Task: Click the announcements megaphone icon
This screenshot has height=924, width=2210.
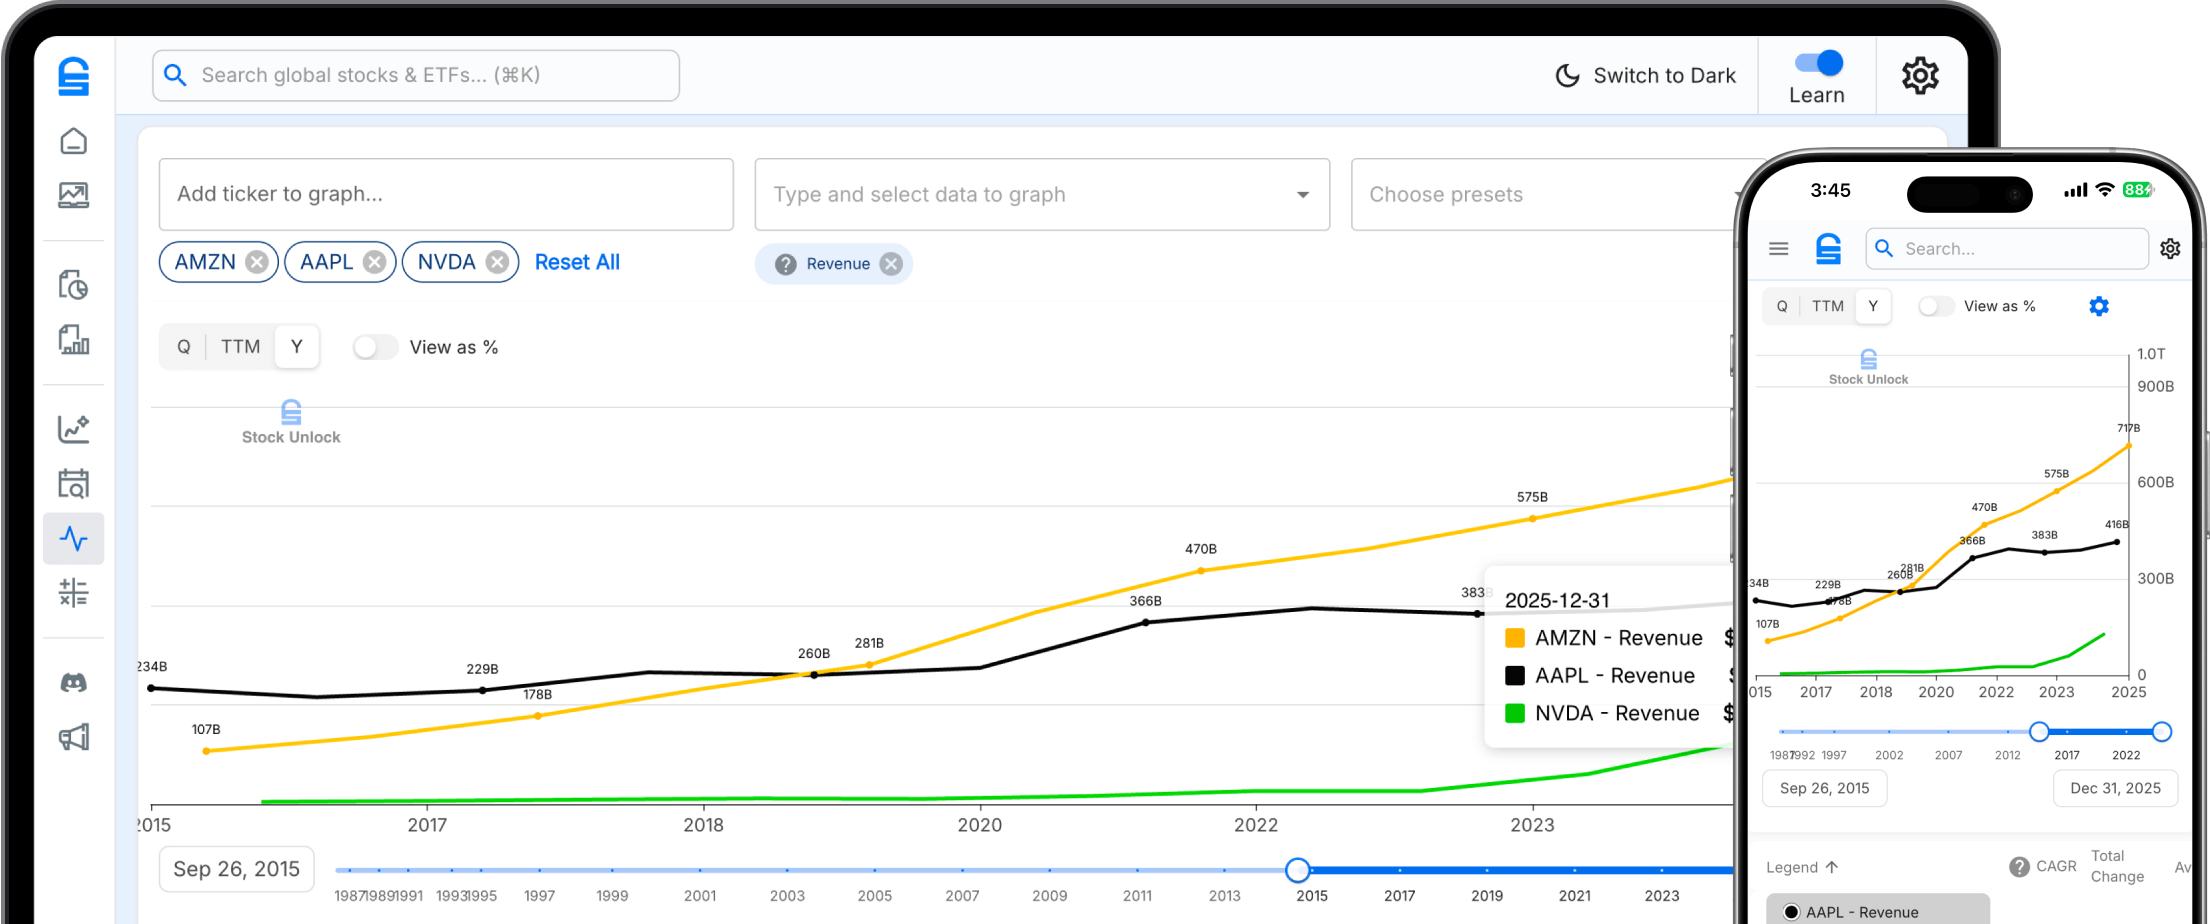Action: click(x=75, y=737)
